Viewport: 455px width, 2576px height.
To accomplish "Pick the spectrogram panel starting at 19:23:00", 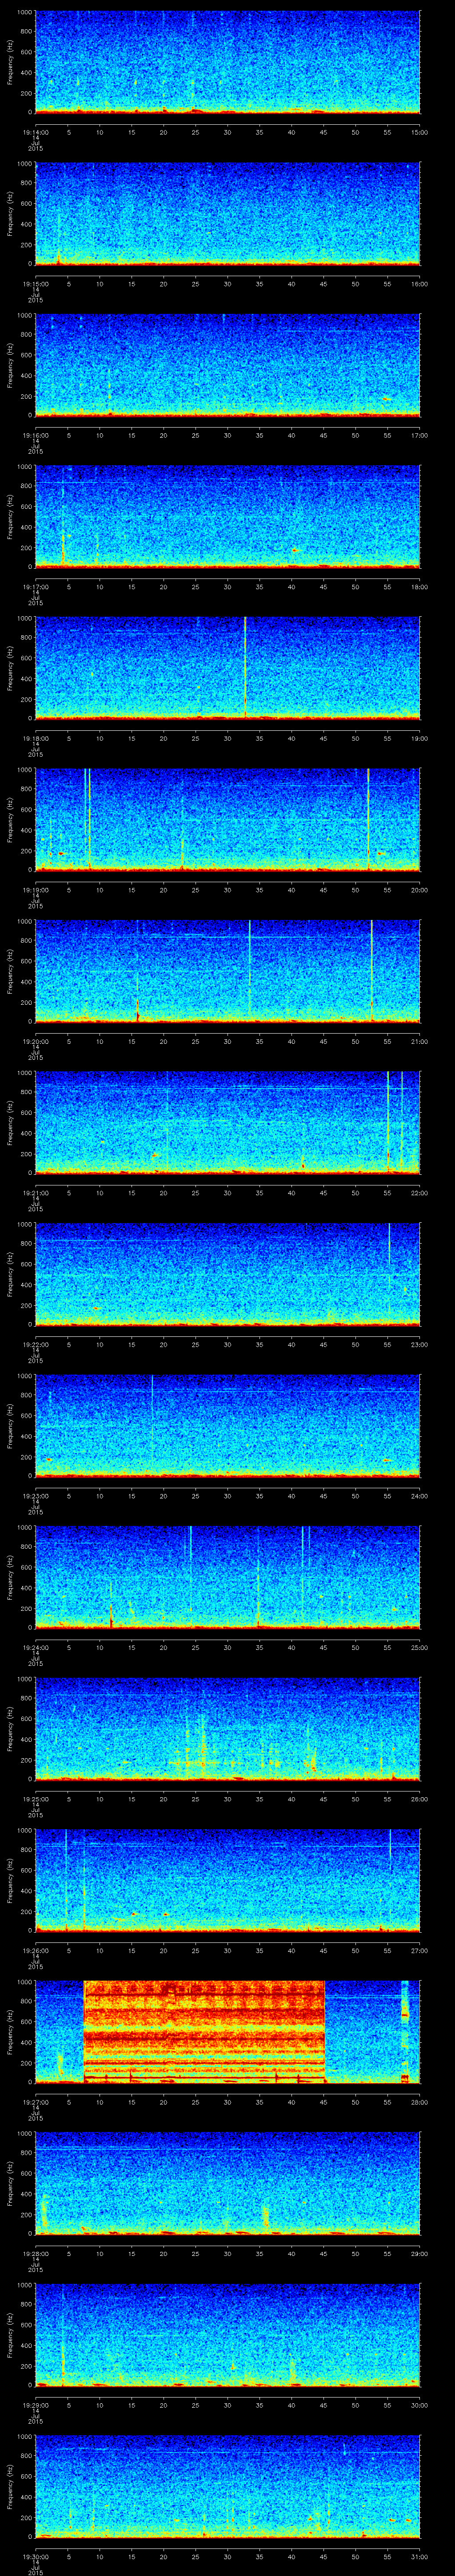I will coord(227,1426).
